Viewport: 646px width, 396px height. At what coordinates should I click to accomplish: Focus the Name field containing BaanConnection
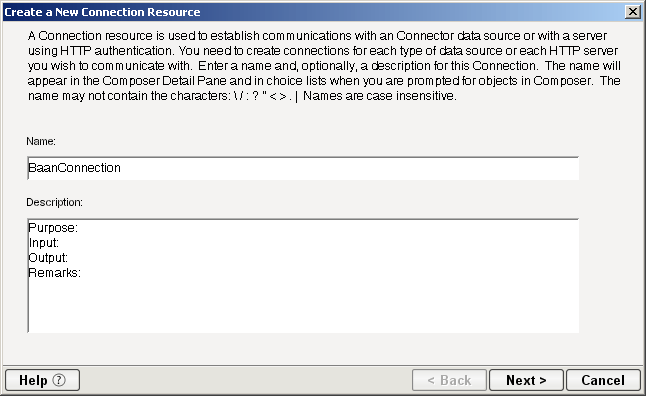(303, 168)
